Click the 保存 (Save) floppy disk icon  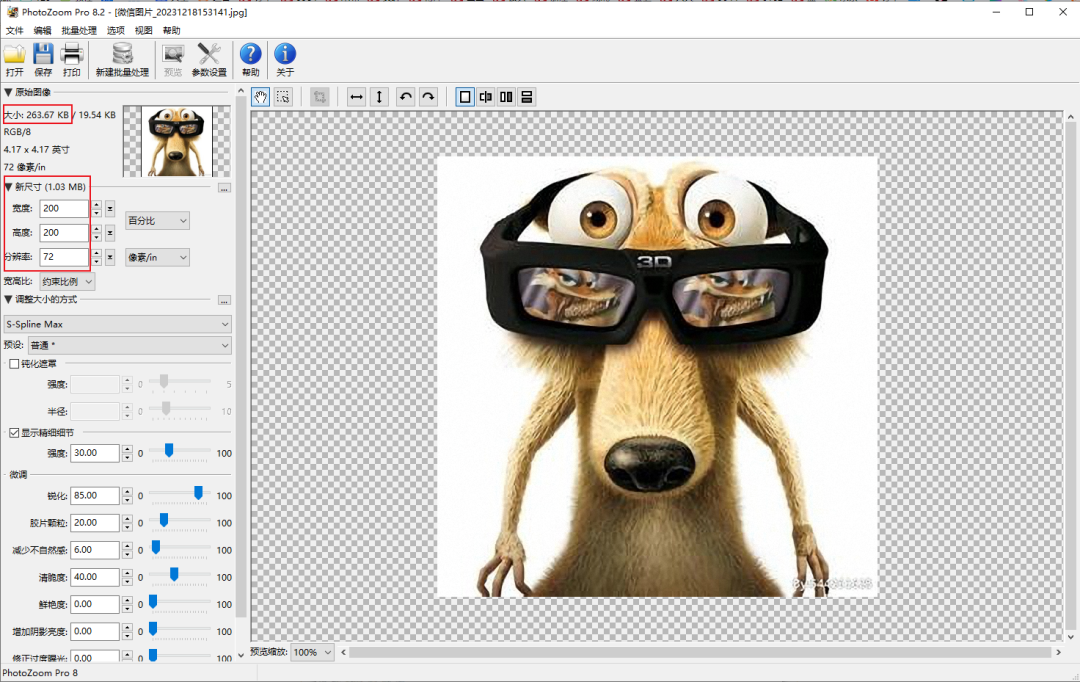[x=43, y=54]
